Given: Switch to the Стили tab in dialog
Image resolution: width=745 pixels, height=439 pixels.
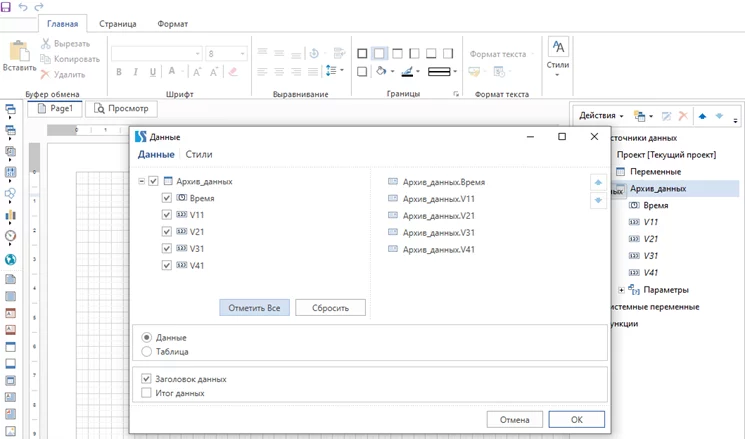Looking at the screenshot, I should pos(199,155).
